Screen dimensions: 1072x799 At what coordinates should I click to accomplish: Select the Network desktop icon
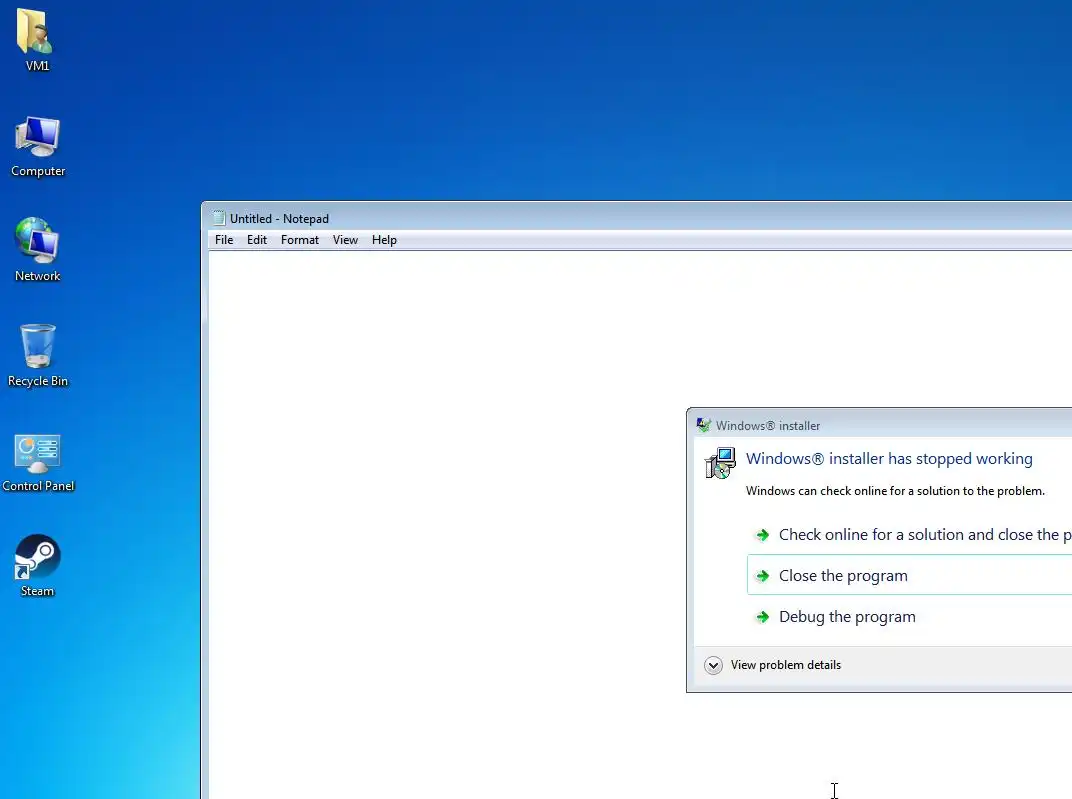click(38, 249)
